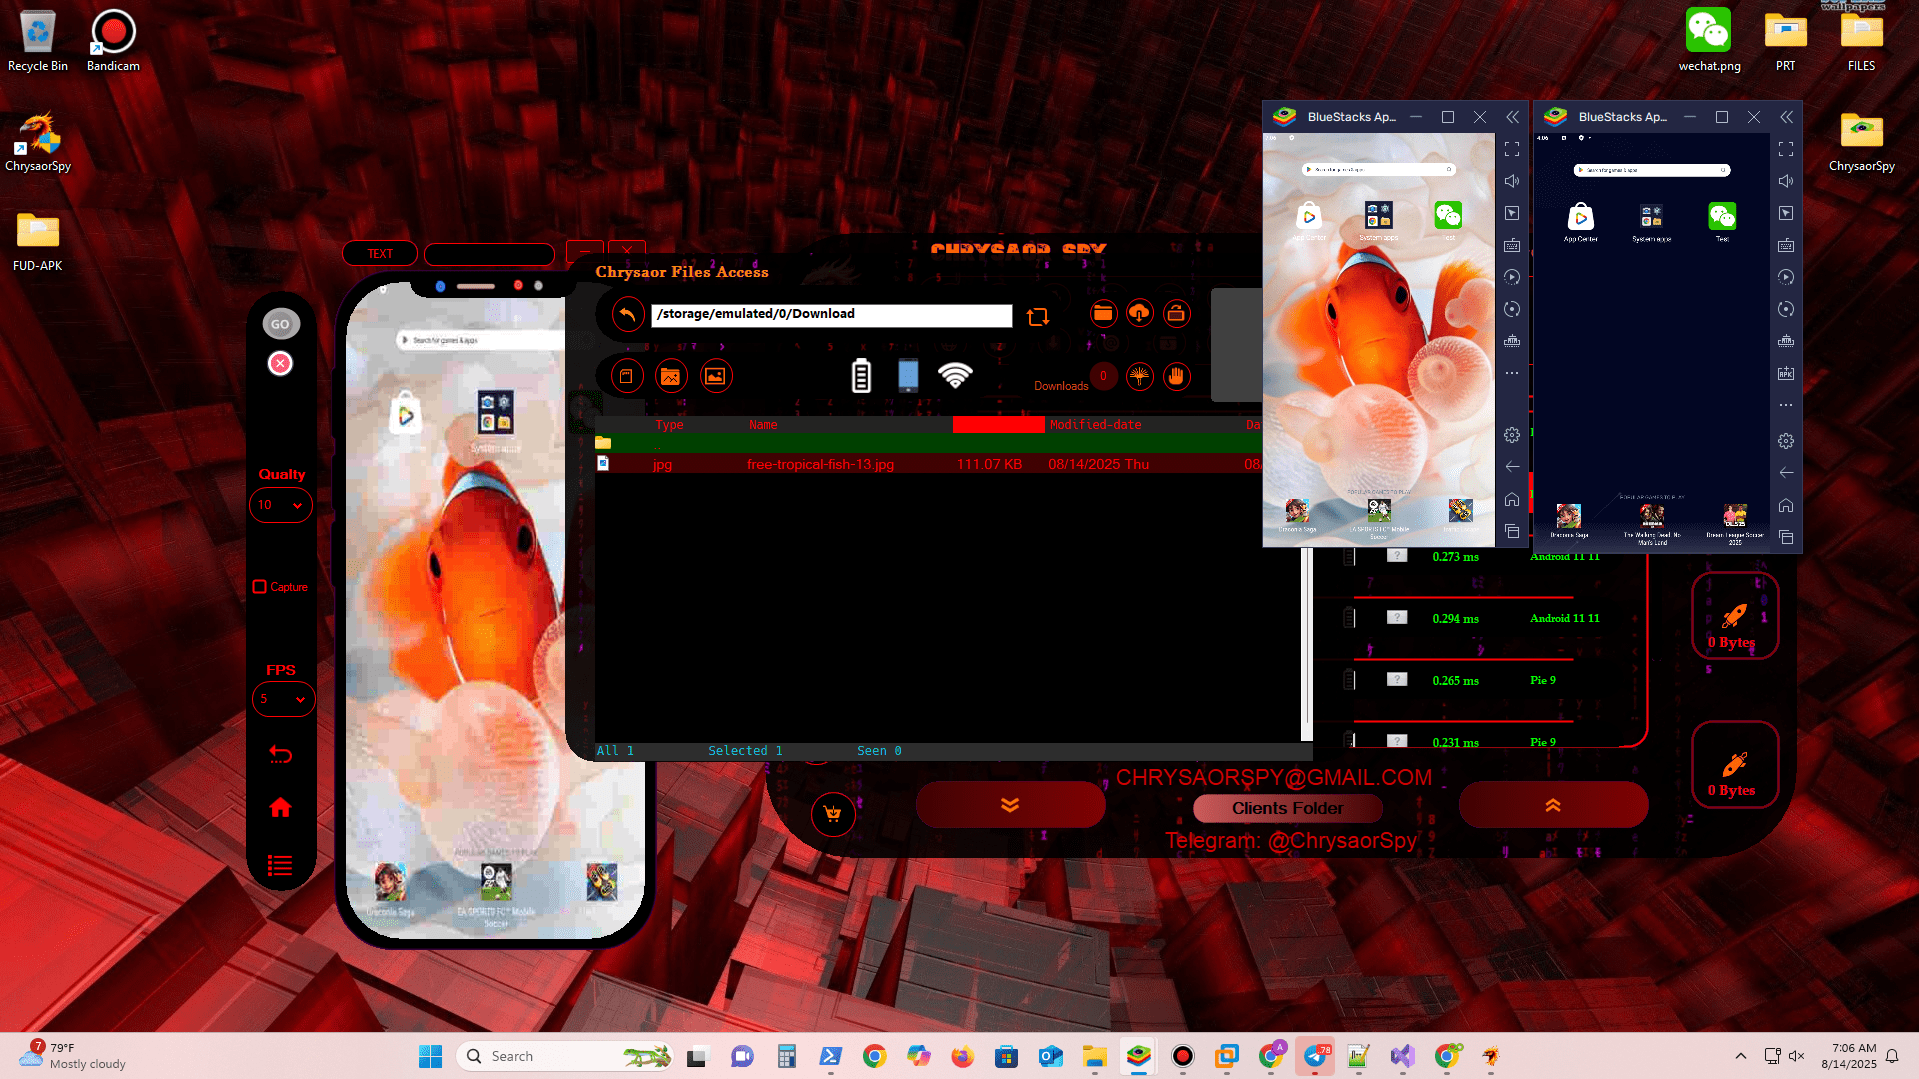
Task: Click the shopping cart icon
Action: (x=833, y=814)
